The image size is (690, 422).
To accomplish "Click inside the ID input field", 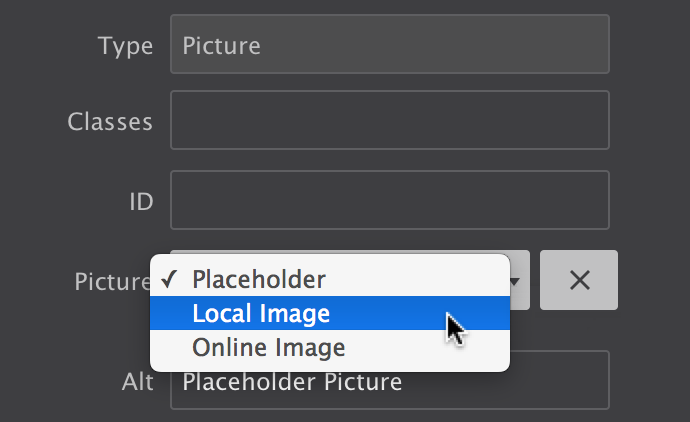I will click(389, 200).
